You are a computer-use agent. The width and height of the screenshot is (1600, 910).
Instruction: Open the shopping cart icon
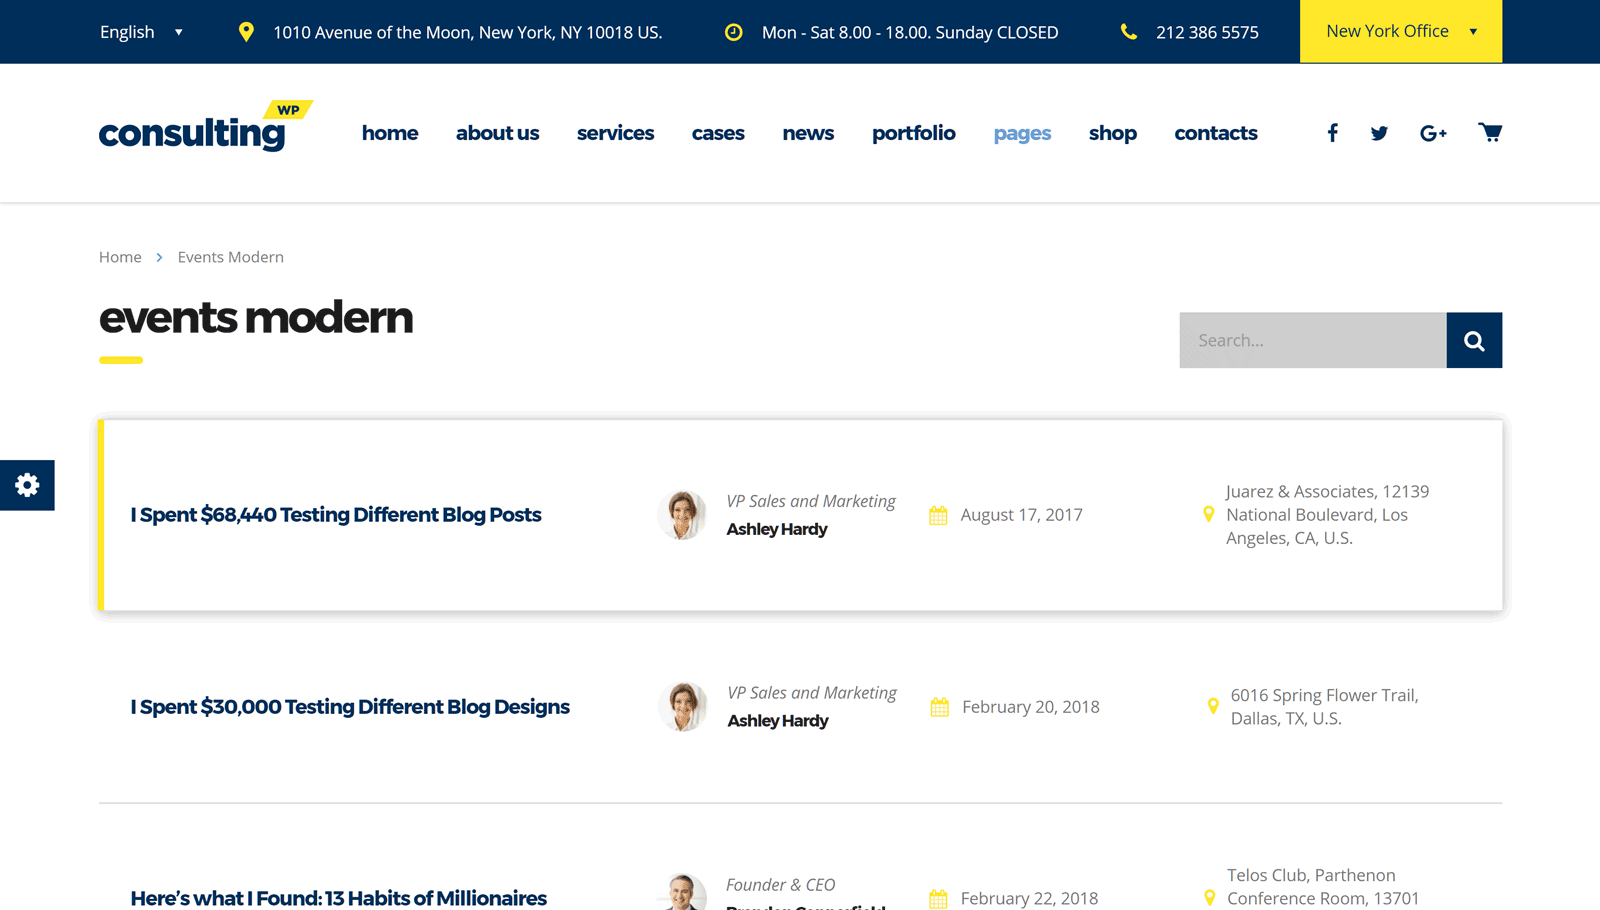(x=1489, y=132)
